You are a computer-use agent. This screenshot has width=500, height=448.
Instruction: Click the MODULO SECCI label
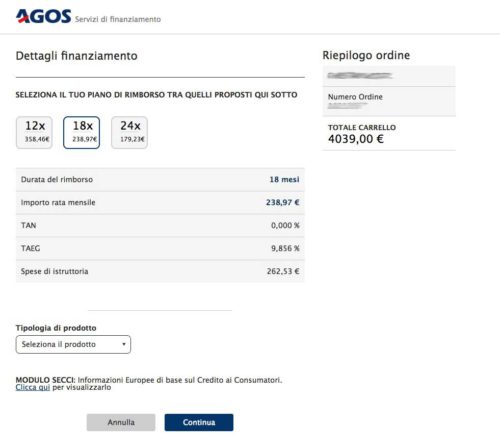(x=46, y=380)
